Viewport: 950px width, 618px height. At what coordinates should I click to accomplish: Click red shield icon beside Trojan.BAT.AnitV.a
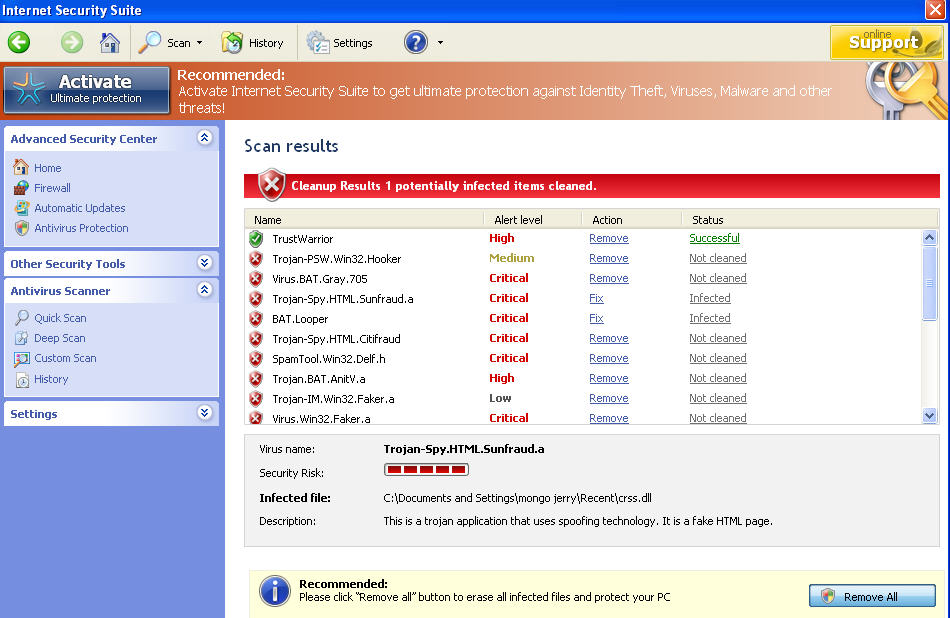256,379
